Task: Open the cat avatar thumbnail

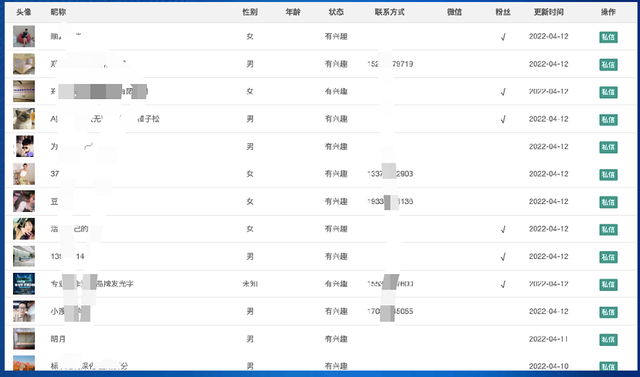Action: point(24,119)
